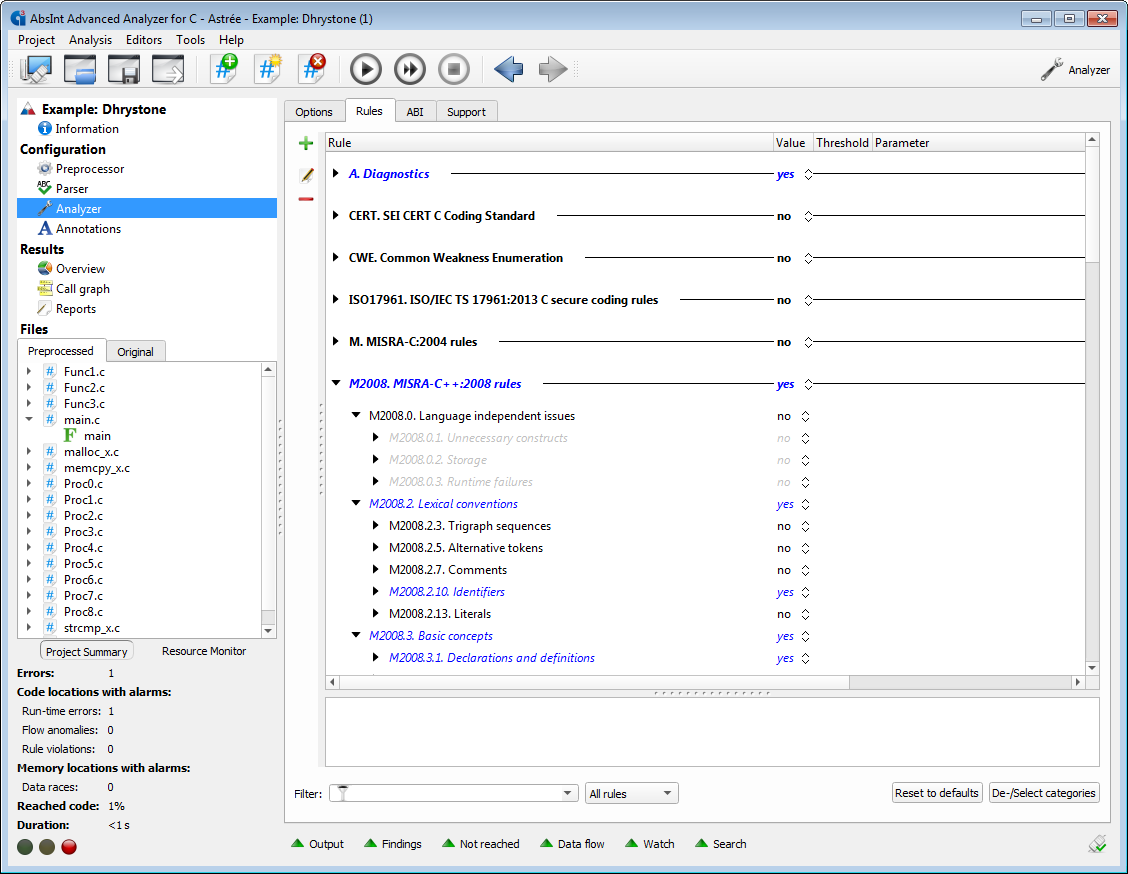Click the export project arrow icon
The height and width of the screenshot is (874, 1128).
tap(168, 70)
